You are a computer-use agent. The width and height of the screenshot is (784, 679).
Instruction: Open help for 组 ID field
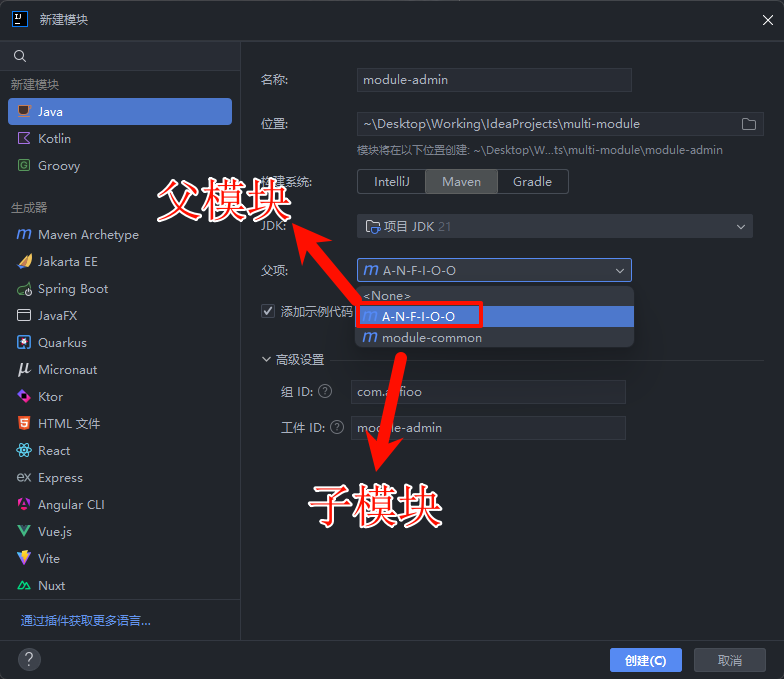point(325,391)
